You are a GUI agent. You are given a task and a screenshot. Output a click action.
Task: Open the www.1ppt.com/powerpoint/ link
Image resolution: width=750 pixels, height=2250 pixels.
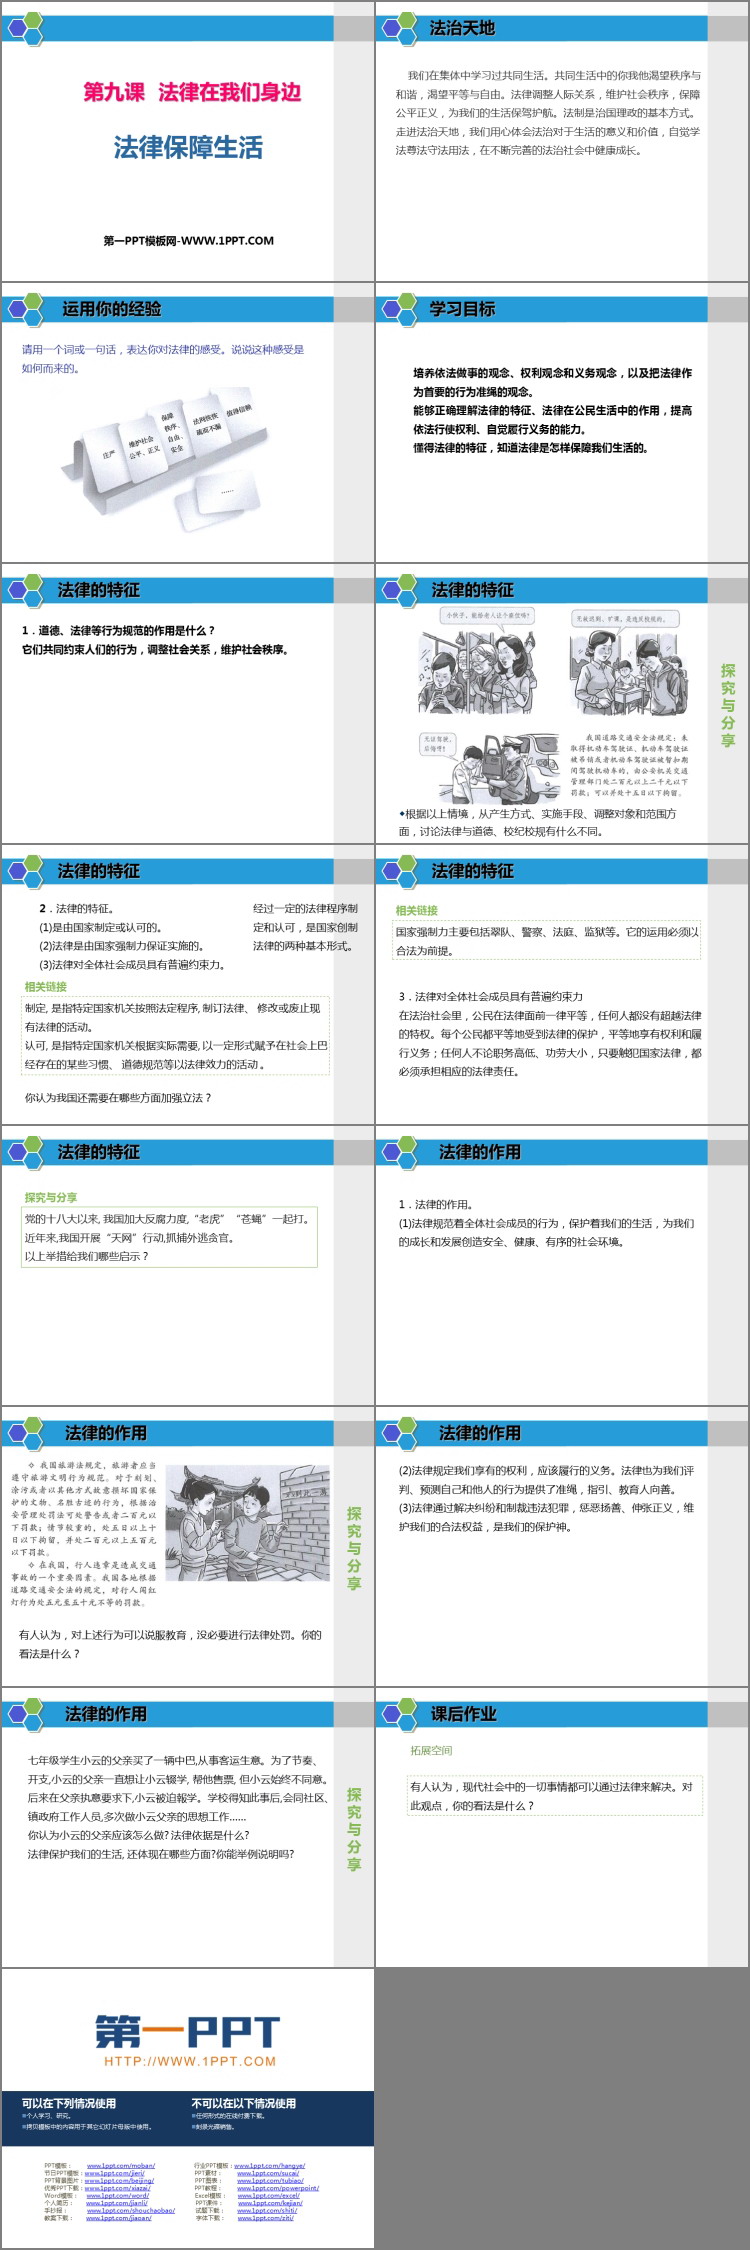[x=277, y=2188]
